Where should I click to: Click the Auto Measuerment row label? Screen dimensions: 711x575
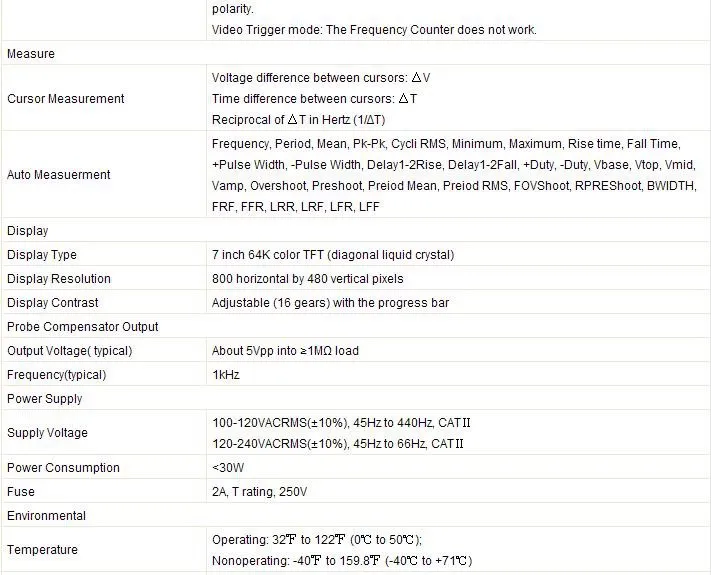coord(58,175)
